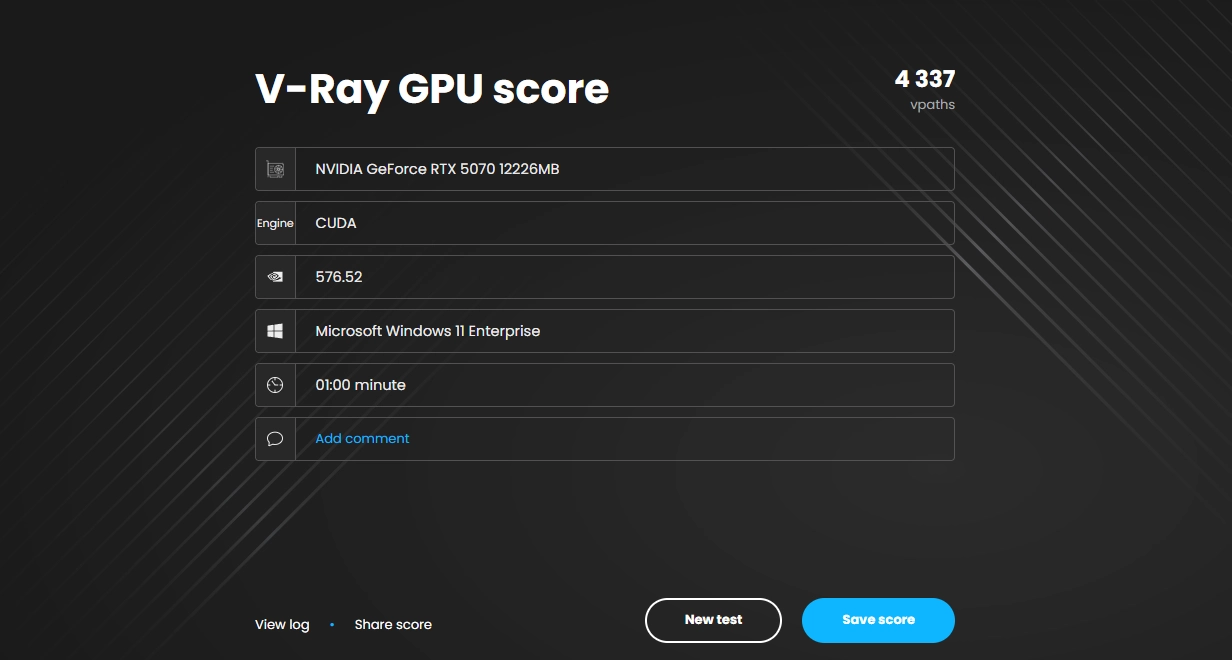Select the Microsoft Windows 11 Enterprise text
This screenshot has height=660, width=1232.
click(x=428, y=331)
